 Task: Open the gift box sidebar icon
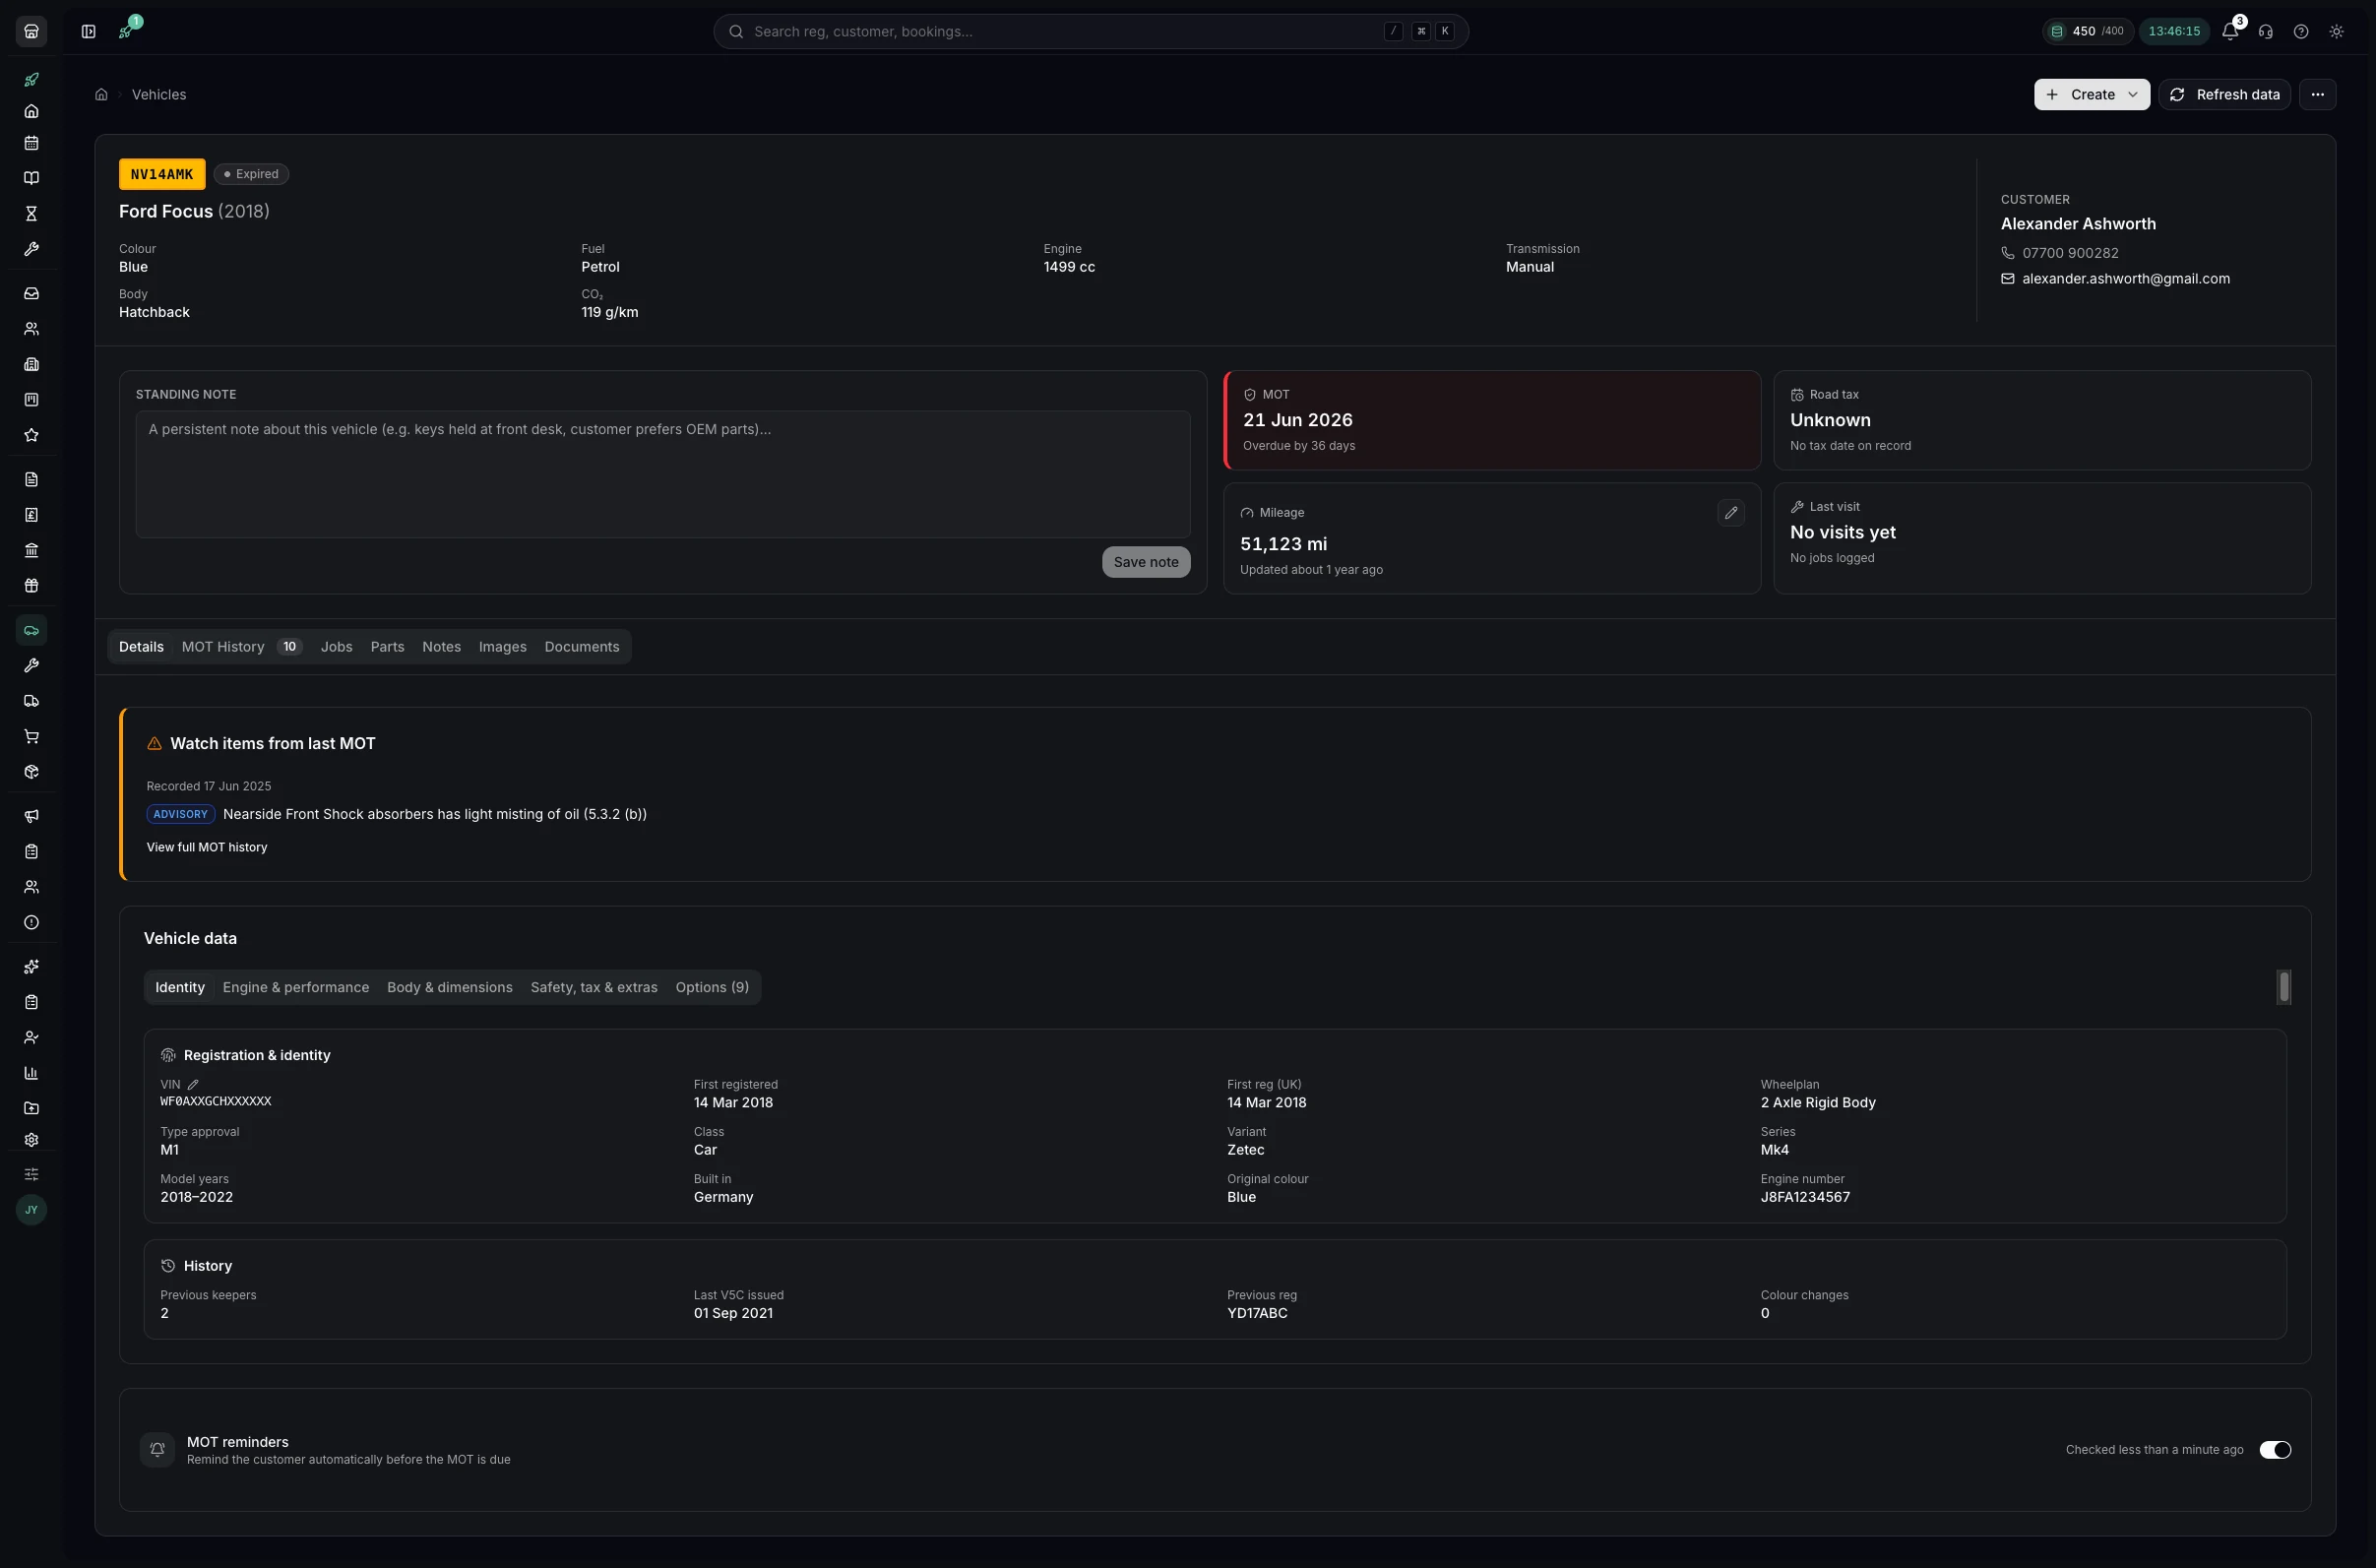click(x=31, y=586)
